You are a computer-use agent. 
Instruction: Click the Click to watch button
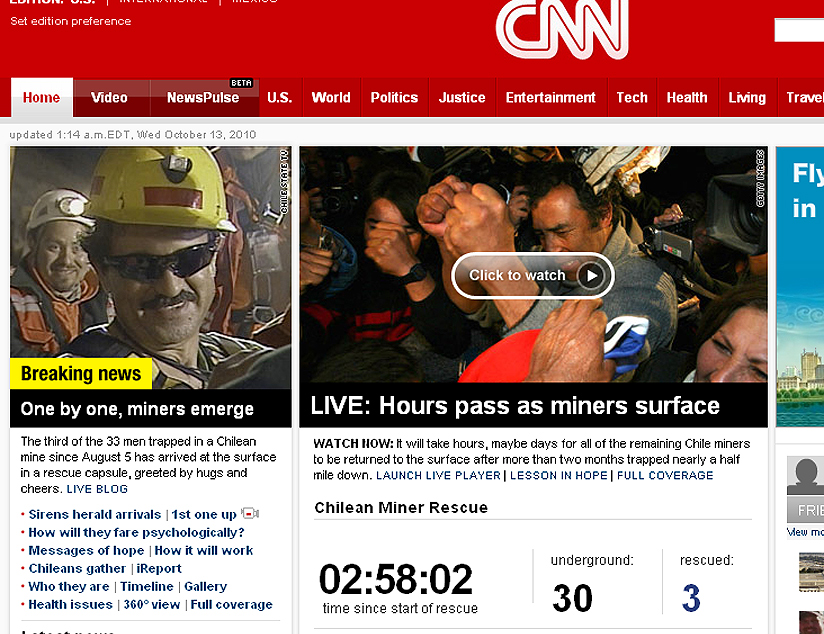pos(533,275)
